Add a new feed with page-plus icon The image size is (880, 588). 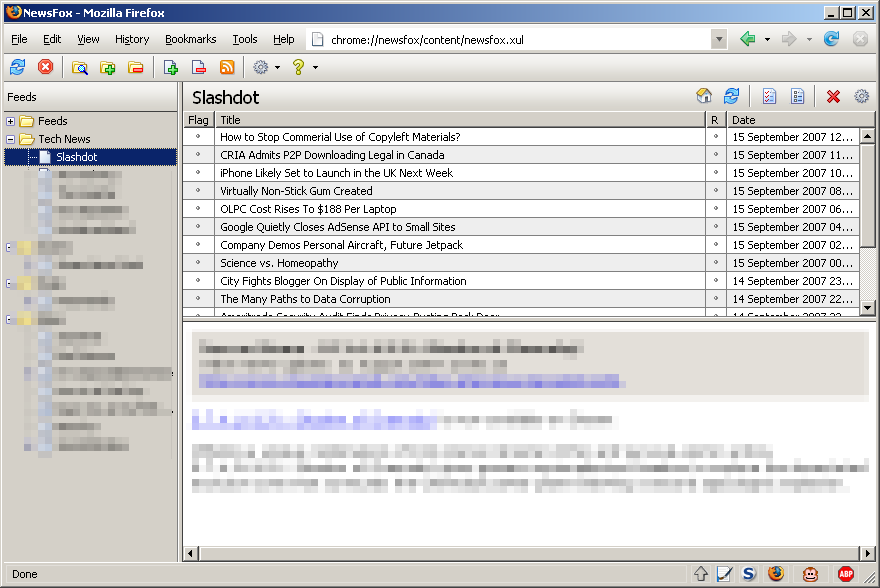(171, 68)
